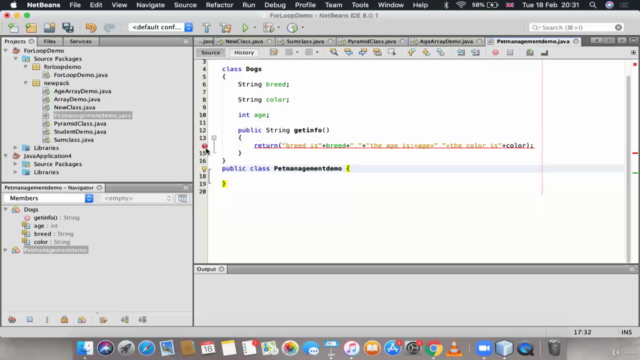Click the Profile Project toolbar icon

[292, 27]
